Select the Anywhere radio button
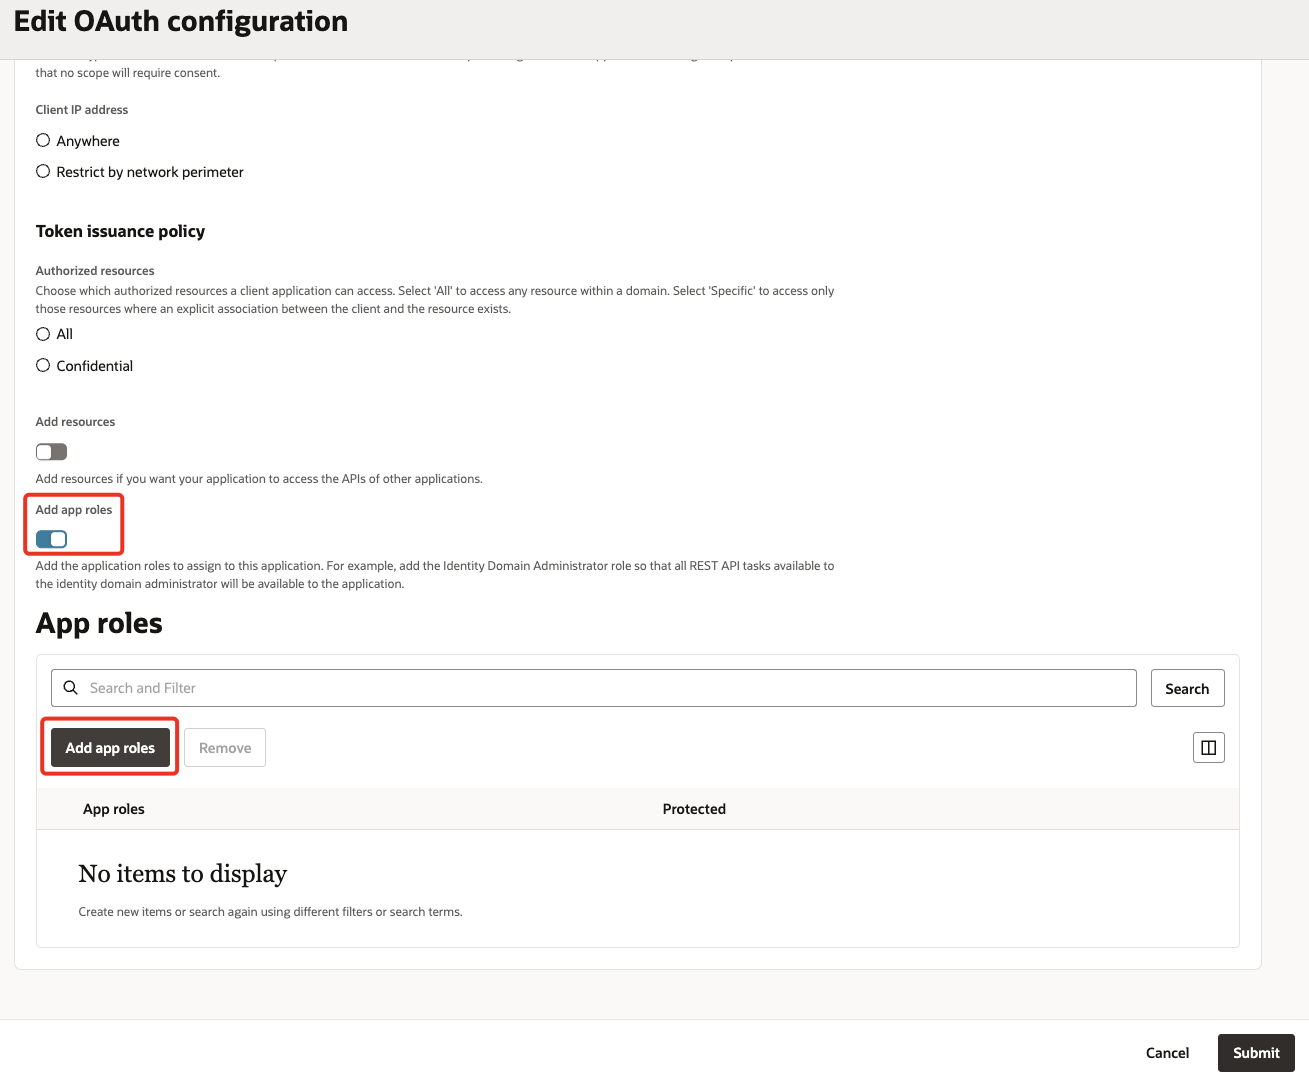Image resolution: width=1309 pixels, height=1079 pixels. [43, 140]
